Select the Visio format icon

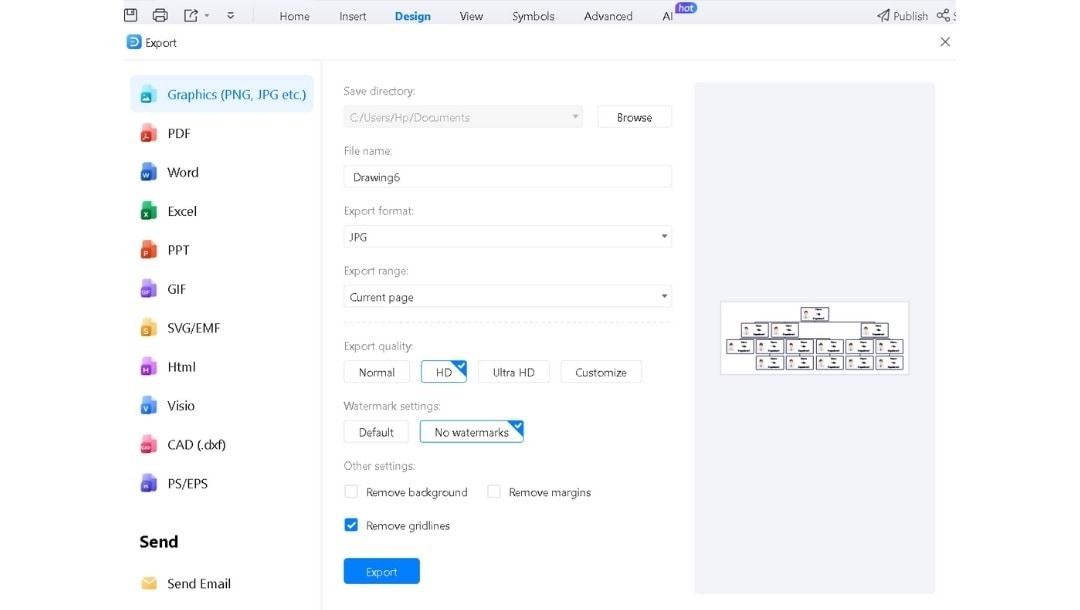[147, 406]
